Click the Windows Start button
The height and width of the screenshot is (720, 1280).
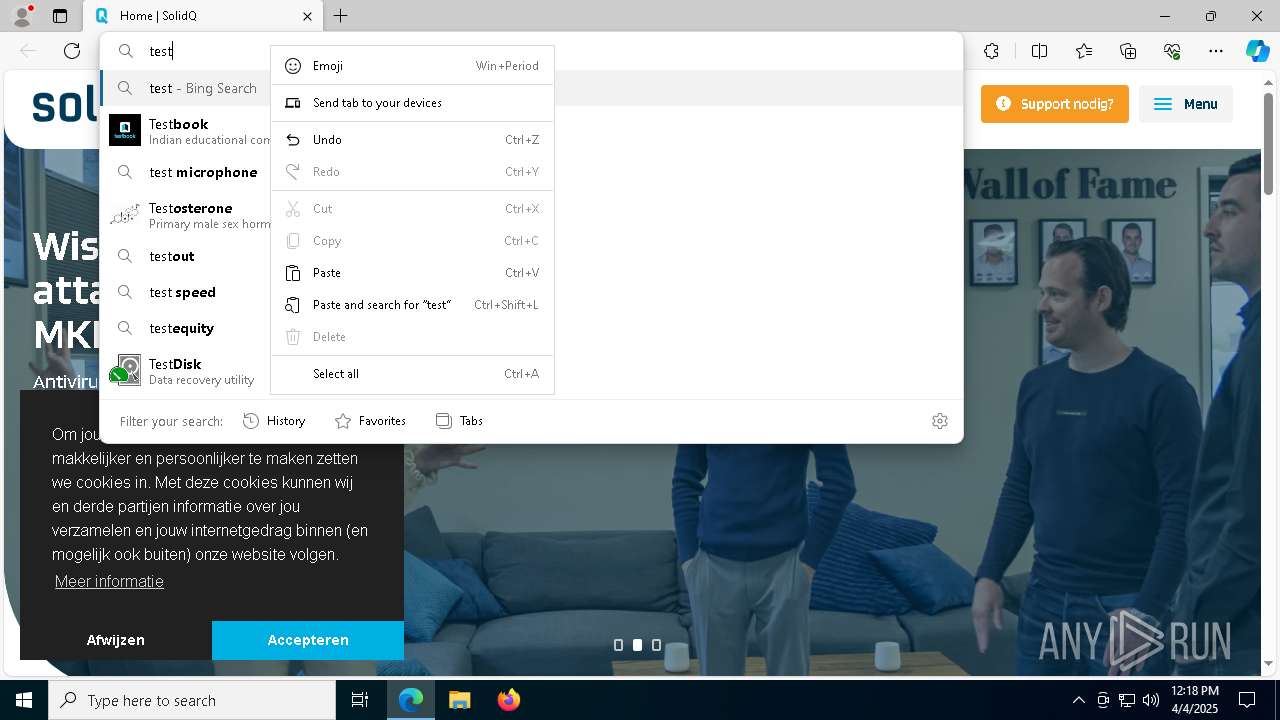pos(24,700)
